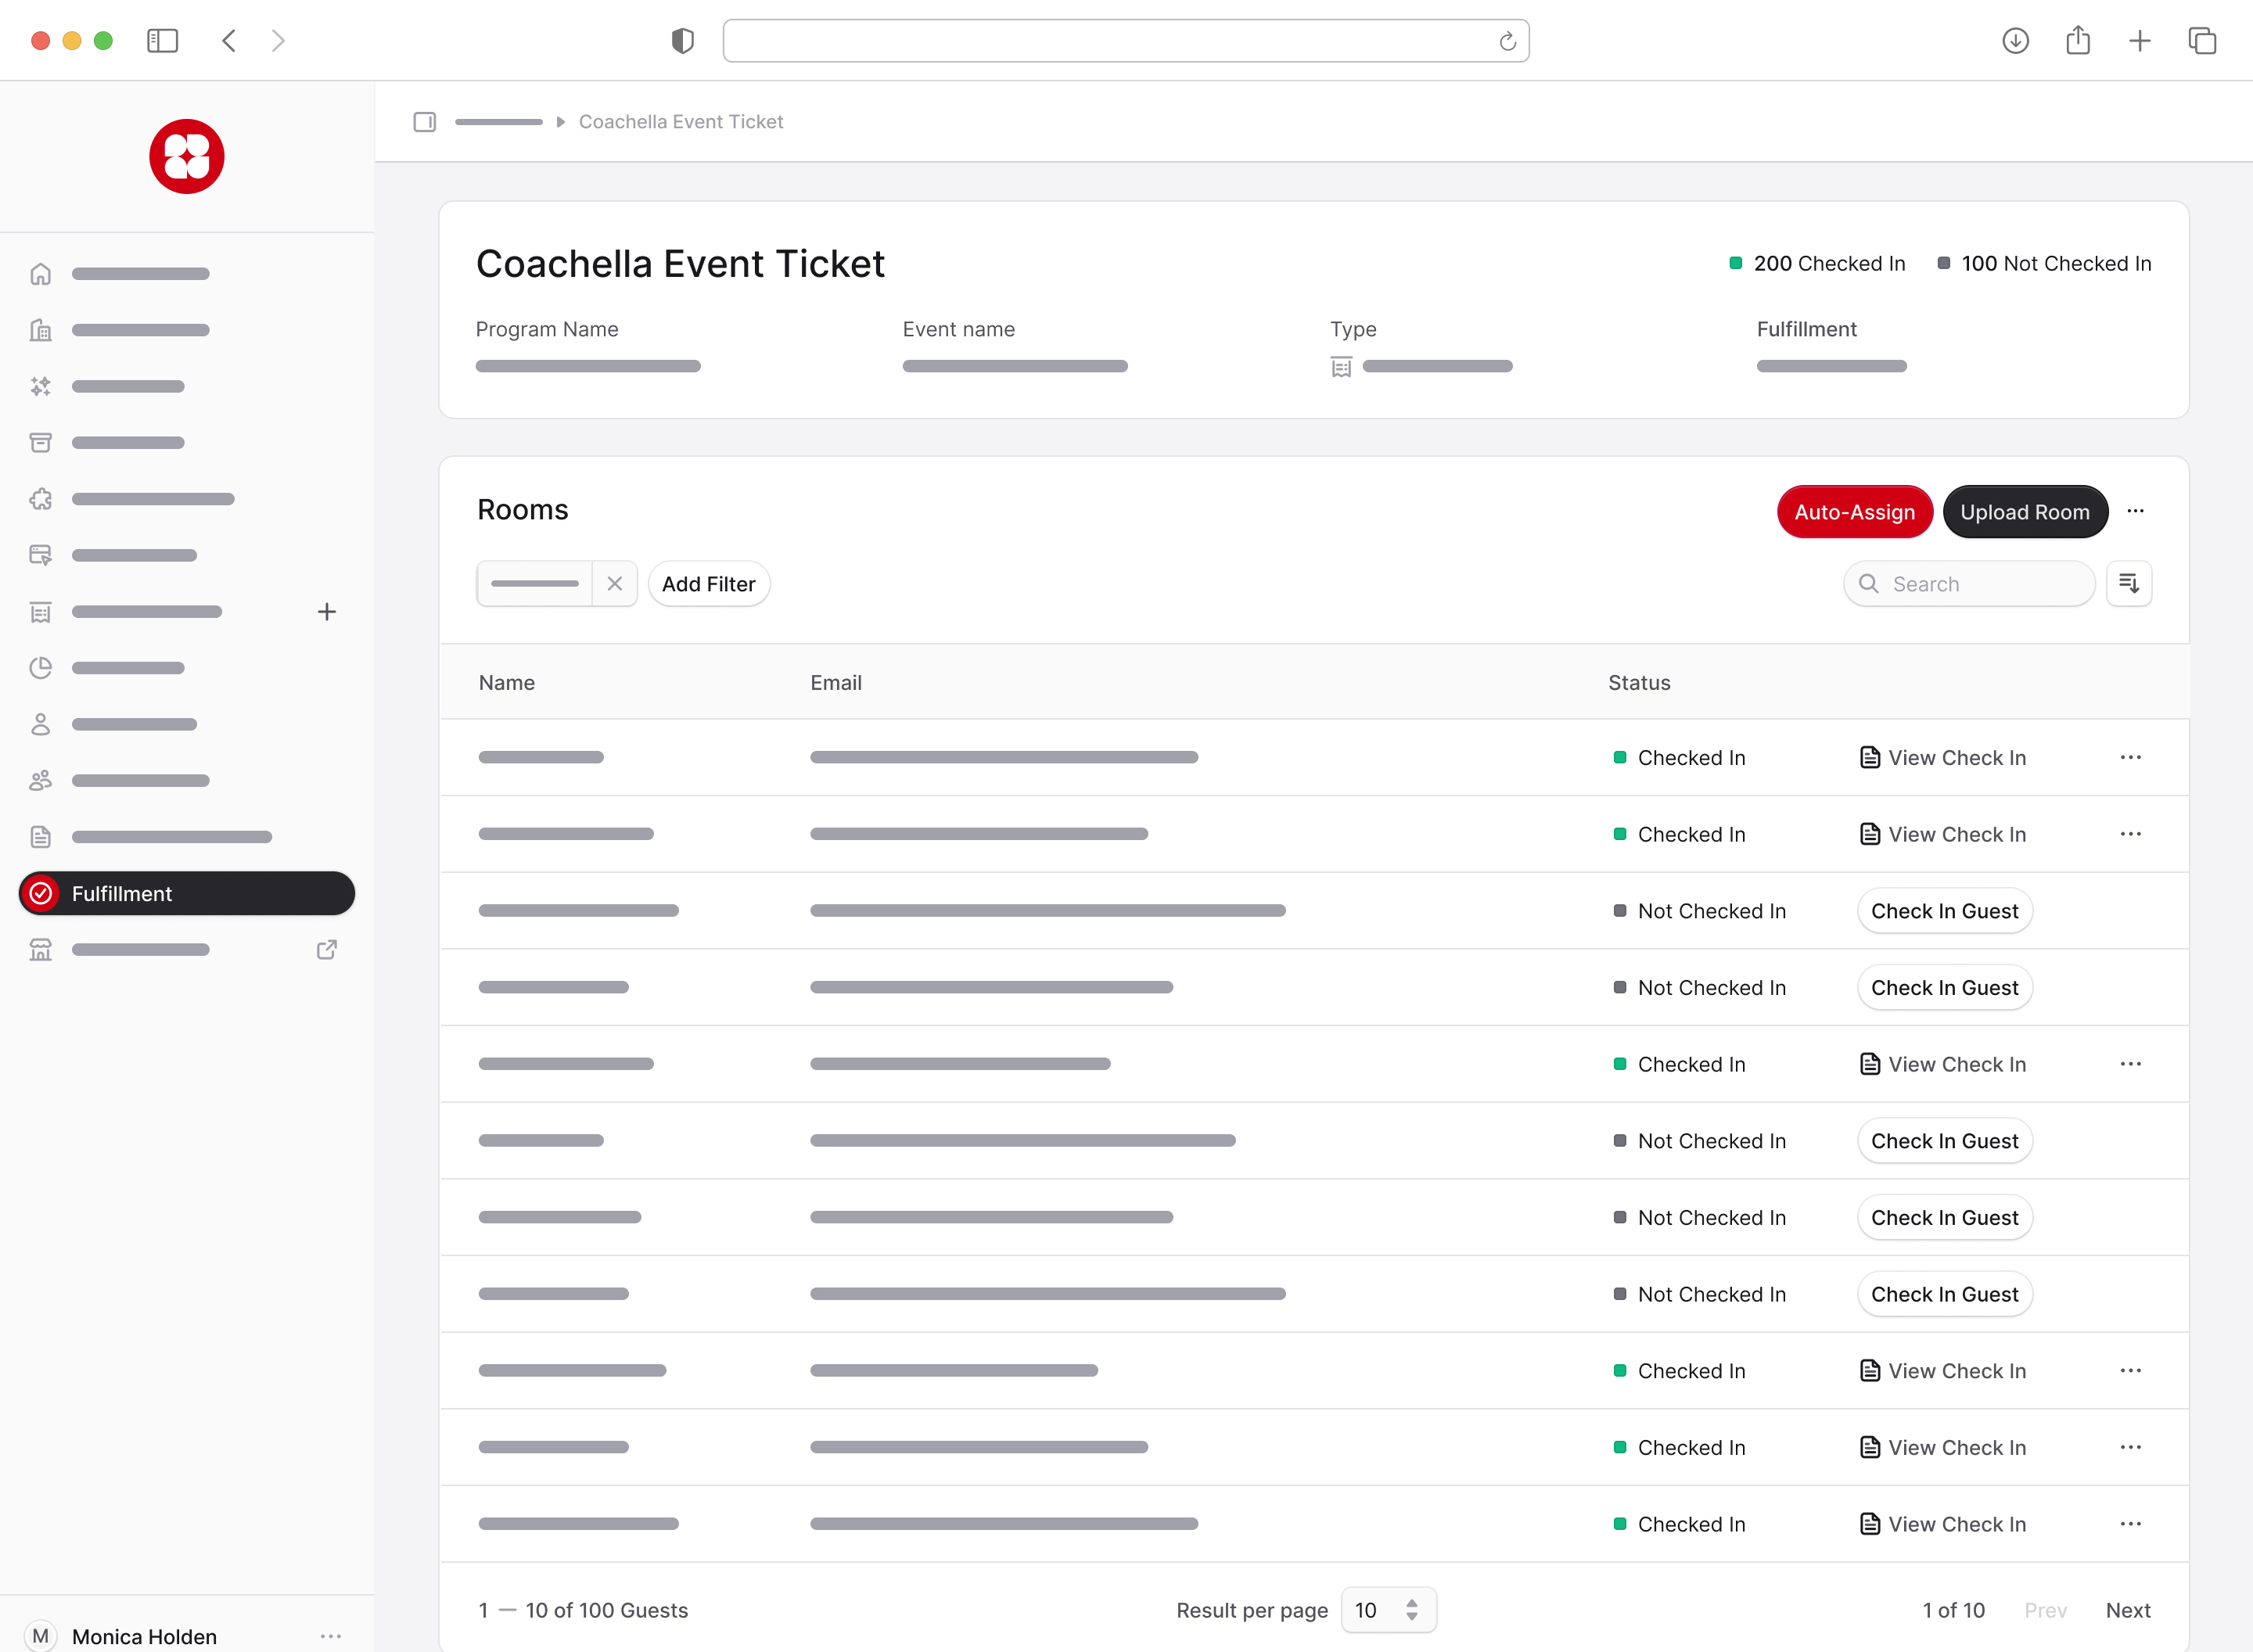Go back with browser back arrow
The width and height of the screenshot is (2253, 1652).
pos(229,41)
